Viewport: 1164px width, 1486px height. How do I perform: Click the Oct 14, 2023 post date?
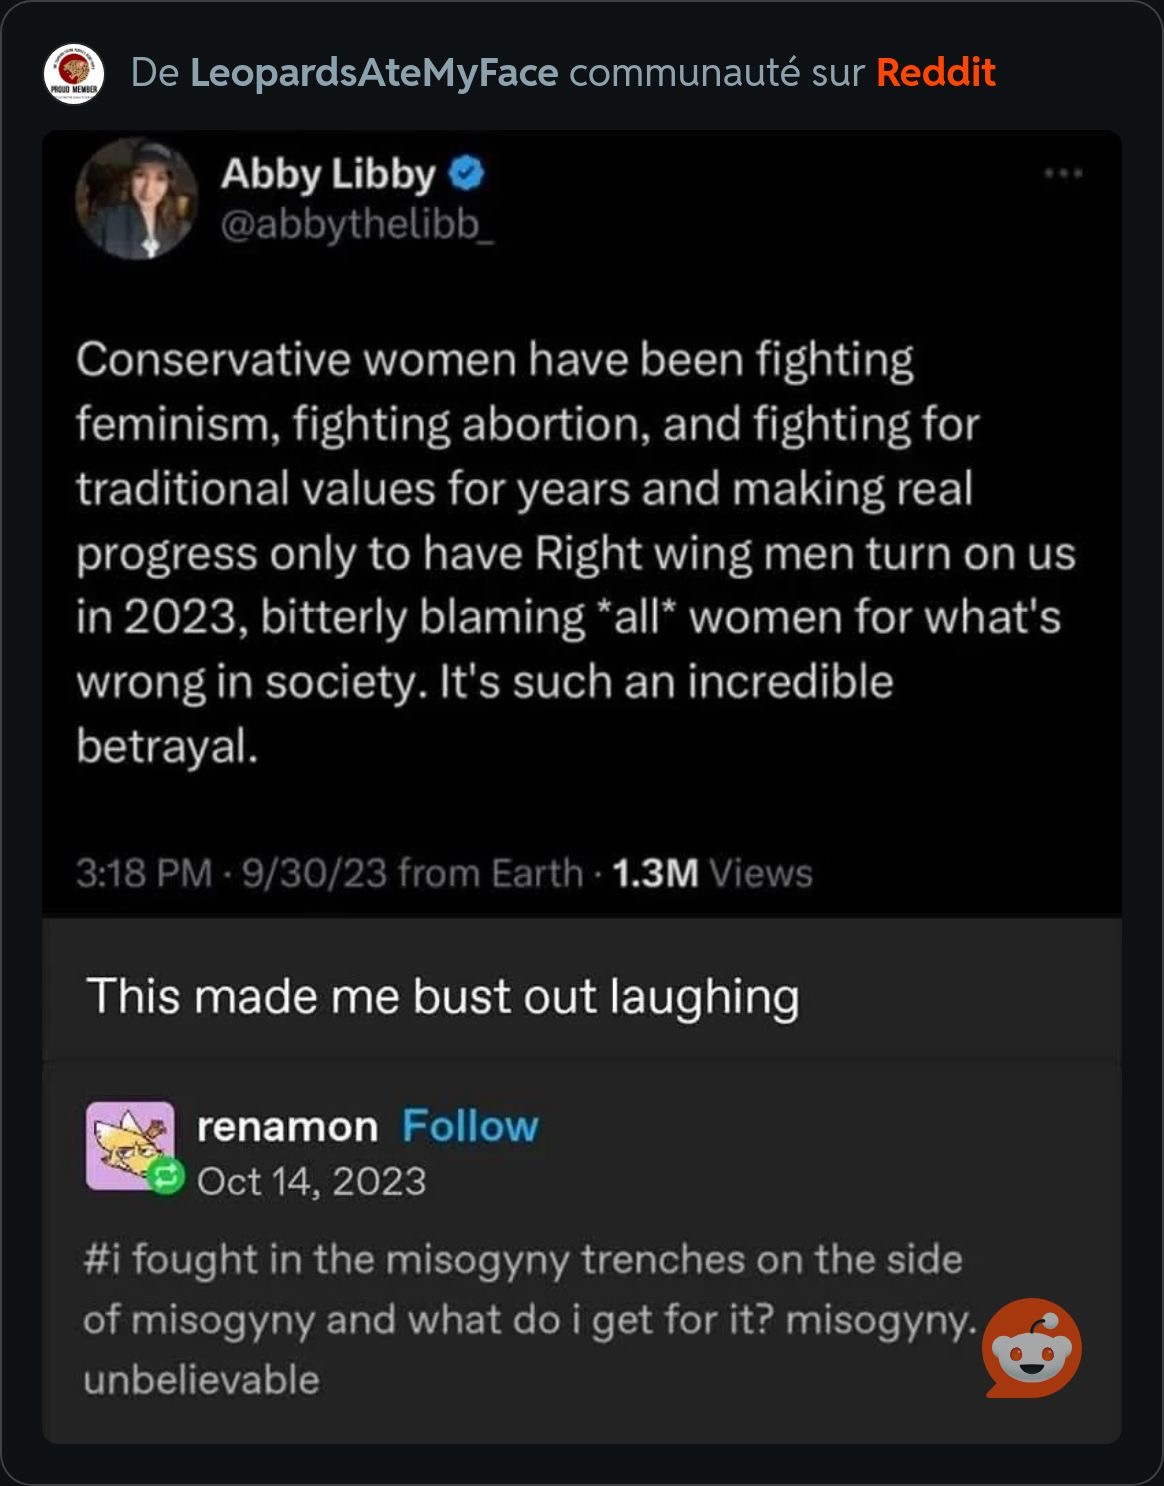311,1182
